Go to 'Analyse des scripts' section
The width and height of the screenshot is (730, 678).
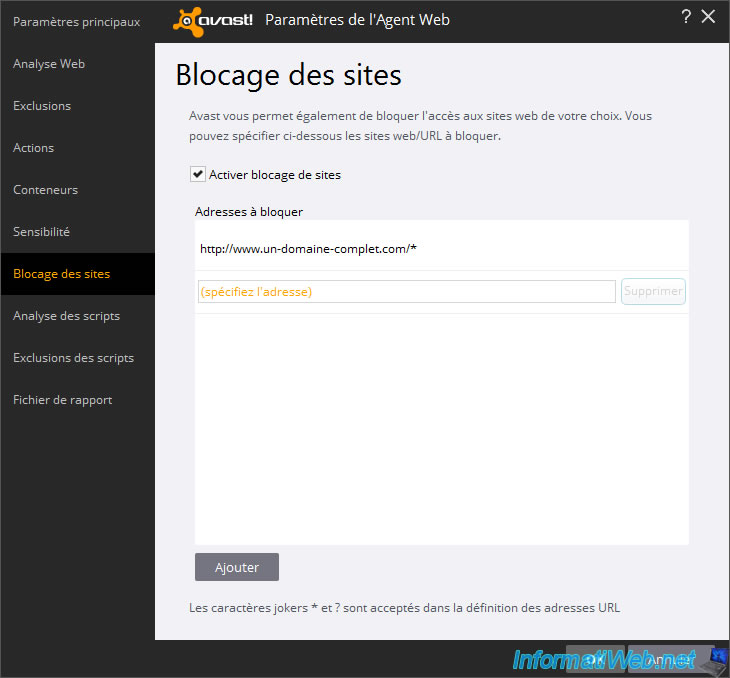[x=66, y=316]
